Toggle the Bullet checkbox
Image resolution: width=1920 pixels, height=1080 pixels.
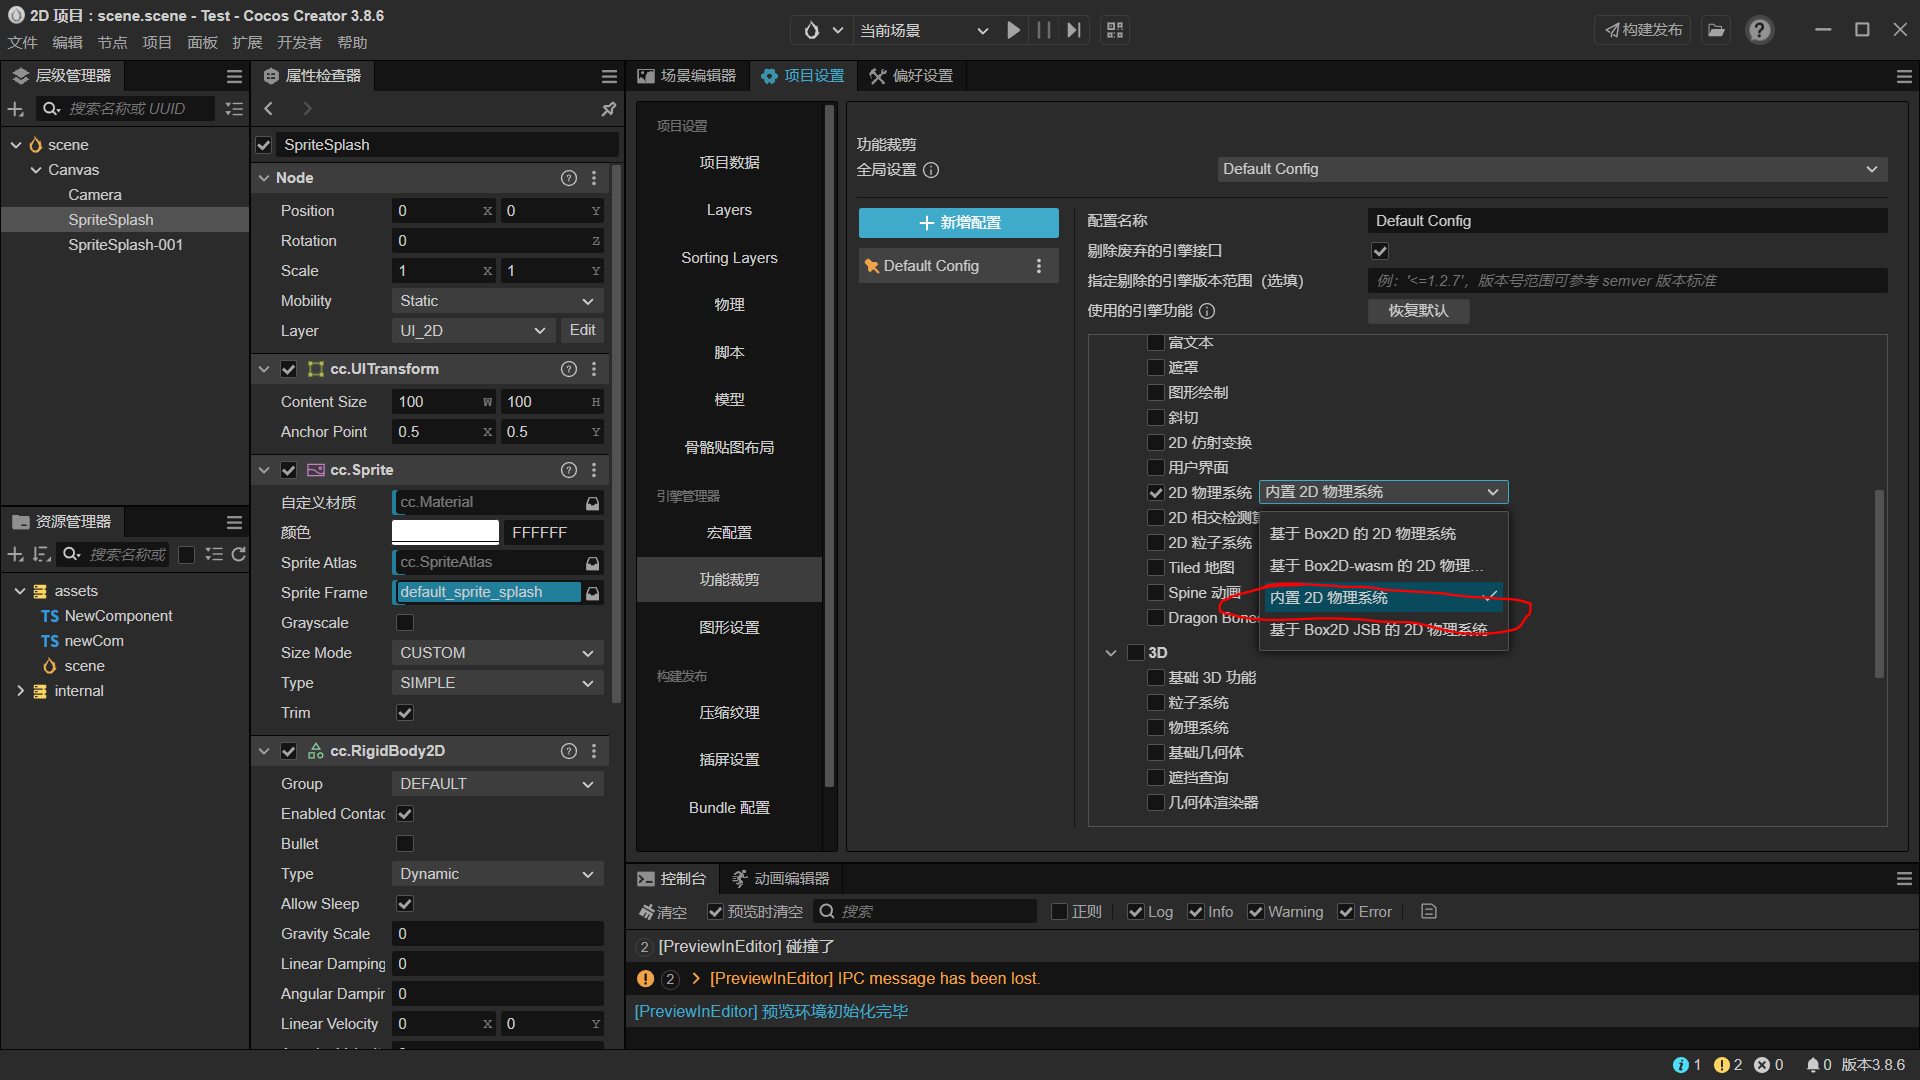click(405, 844)
